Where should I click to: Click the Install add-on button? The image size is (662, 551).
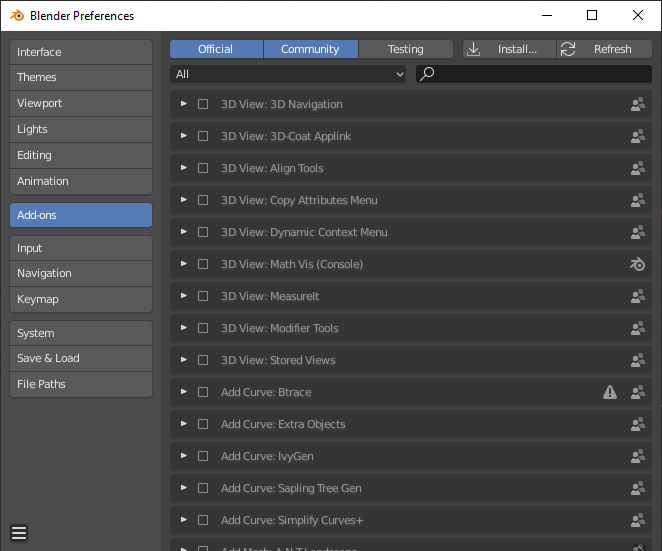point(510,49)
